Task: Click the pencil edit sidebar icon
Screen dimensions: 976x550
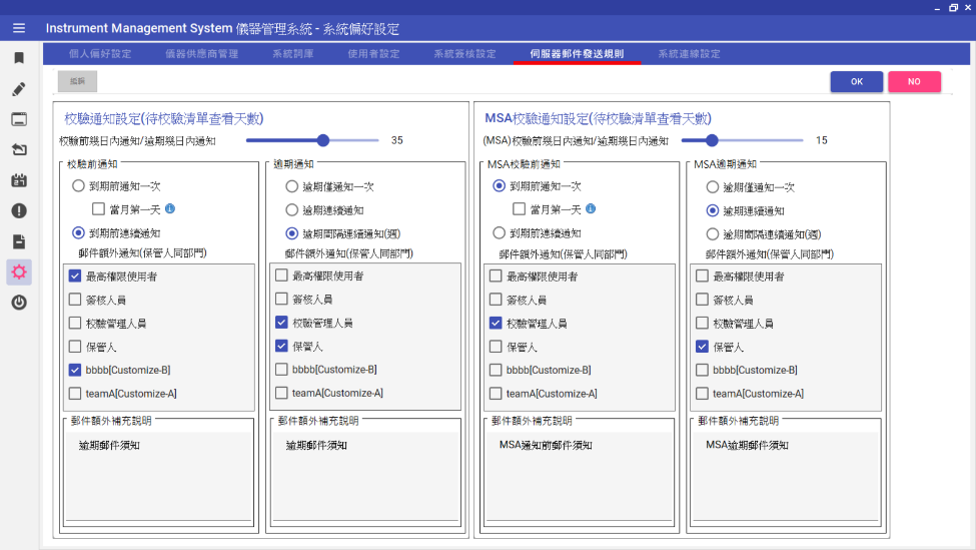Action: click(19, 89)
